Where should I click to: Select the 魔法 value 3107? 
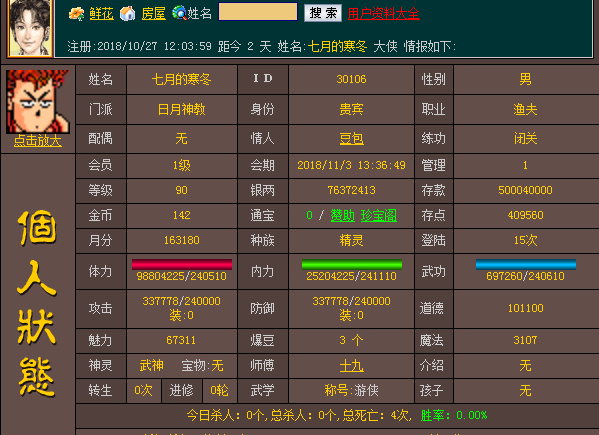coord(526,340)
